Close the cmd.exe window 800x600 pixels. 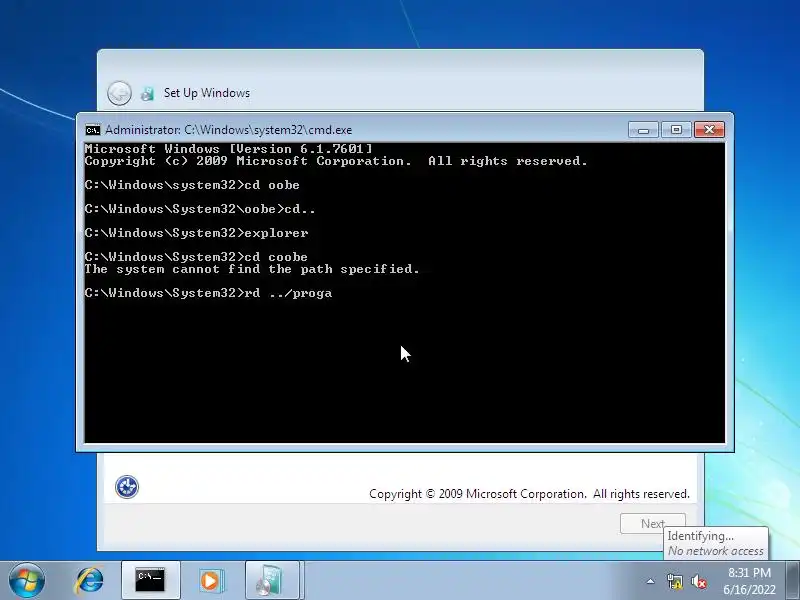tap(709, 130)
